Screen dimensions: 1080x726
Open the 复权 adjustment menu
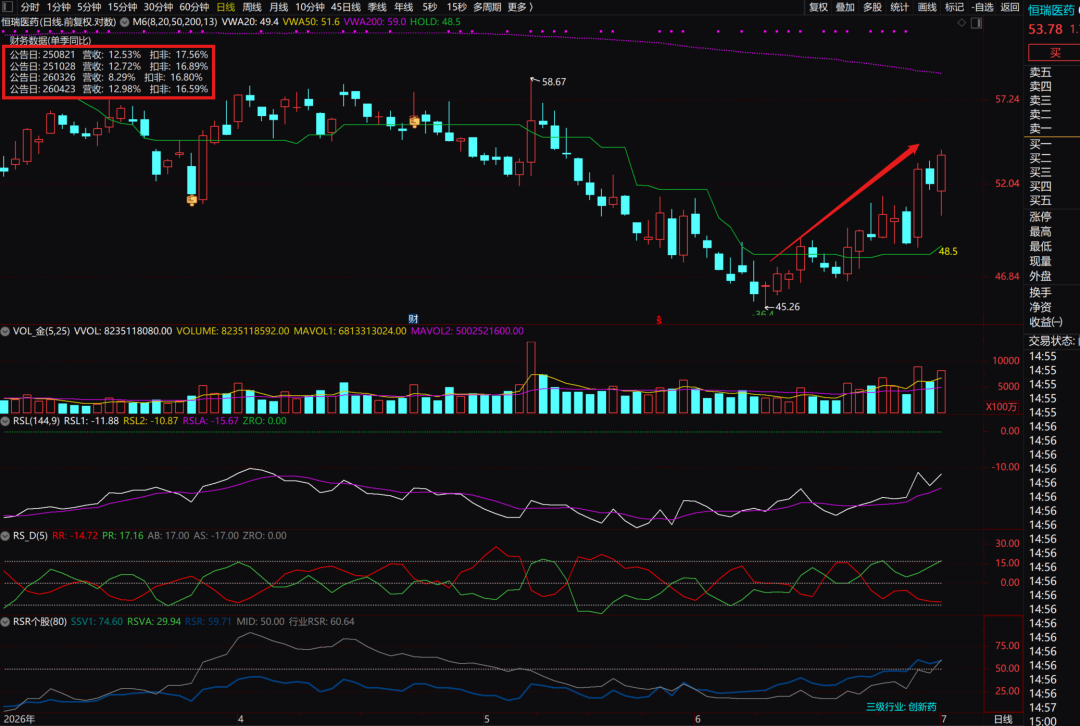point(818,7)
